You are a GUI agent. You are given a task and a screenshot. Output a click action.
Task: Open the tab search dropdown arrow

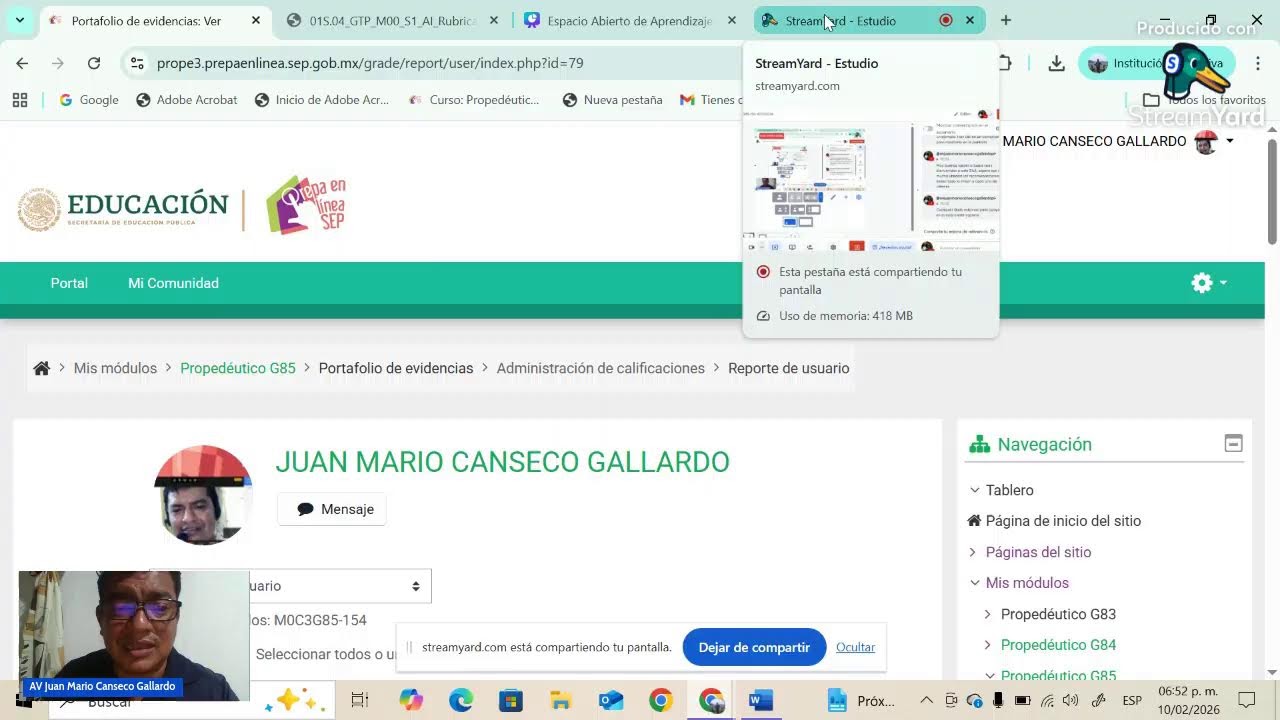(19, 20)
